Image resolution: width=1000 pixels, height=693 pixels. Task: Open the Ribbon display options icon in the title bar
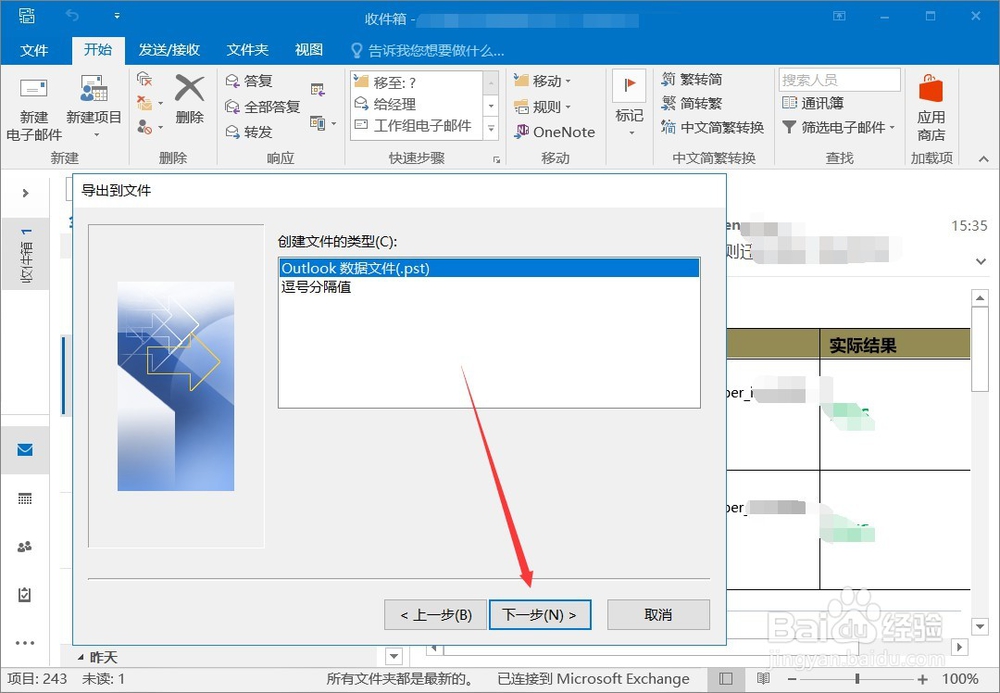coord(839,16)
